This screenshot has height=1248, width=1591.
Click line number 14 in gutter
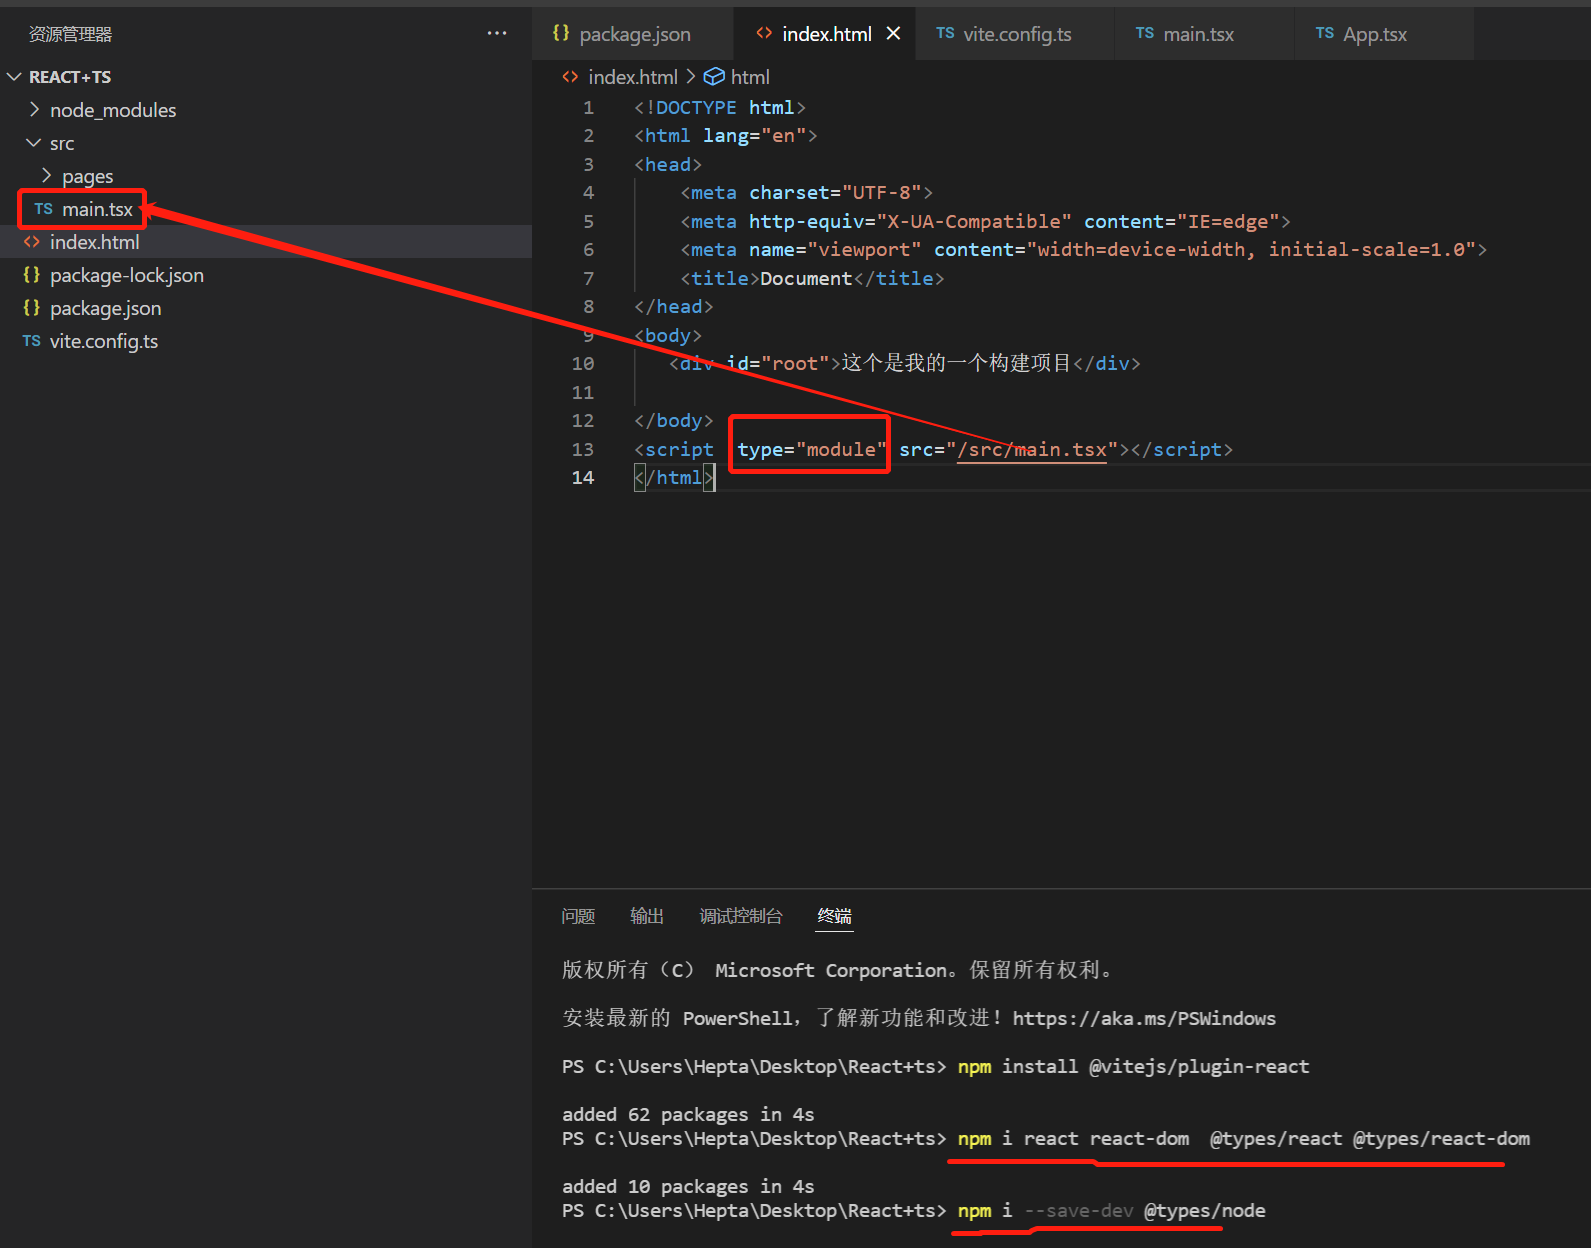[583, 478]
